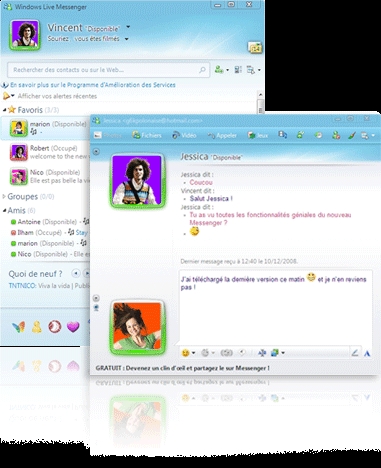Select marion in the Favoris list

[x=45, y=128]
